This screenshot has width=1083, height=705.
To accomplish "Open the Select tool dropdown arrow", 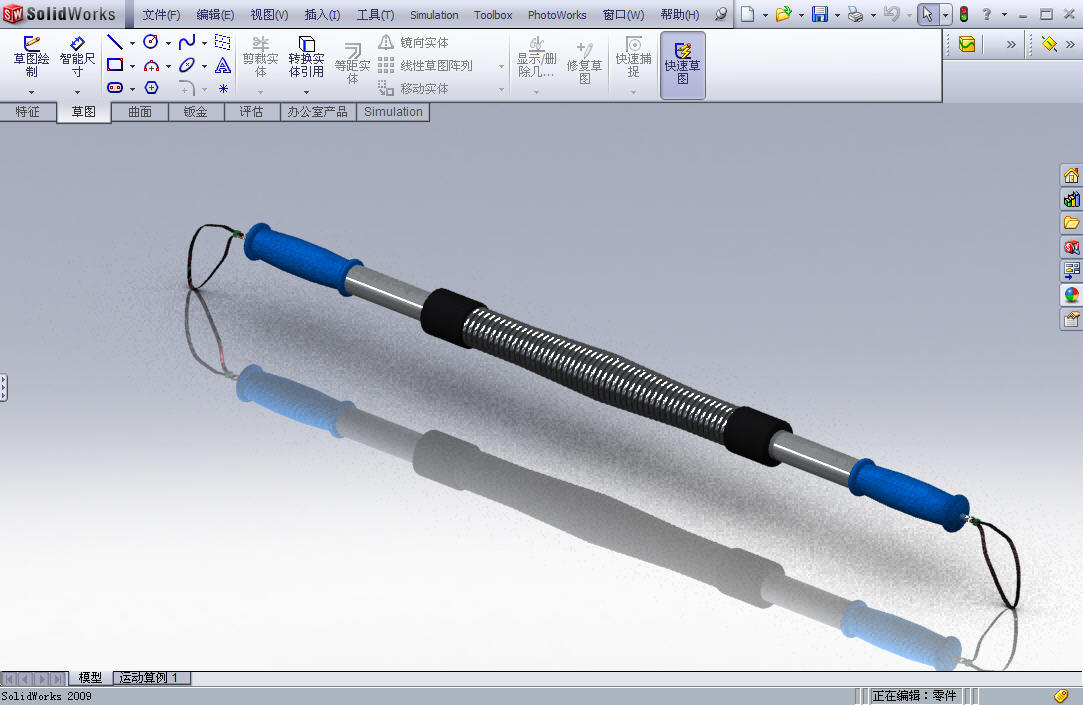I will pyautogui.click(x=945, y=15).
